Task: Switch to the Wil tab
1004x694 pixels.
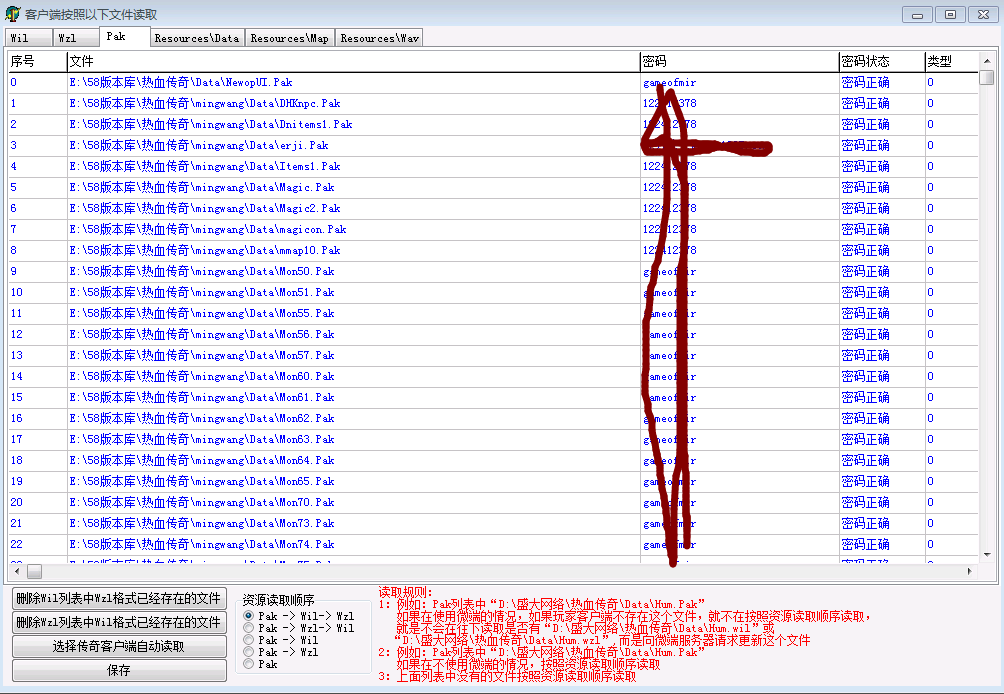Action: pos(27,38)
